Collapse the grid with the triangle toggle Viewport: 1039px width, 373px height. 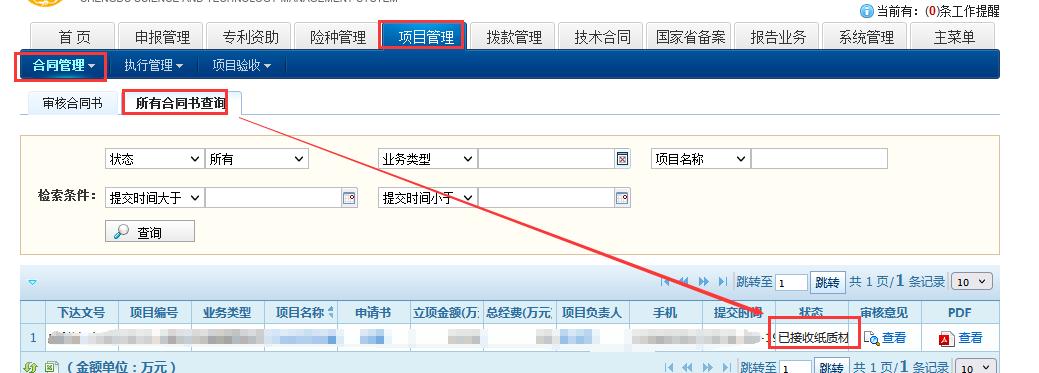(x=32, y=282)
